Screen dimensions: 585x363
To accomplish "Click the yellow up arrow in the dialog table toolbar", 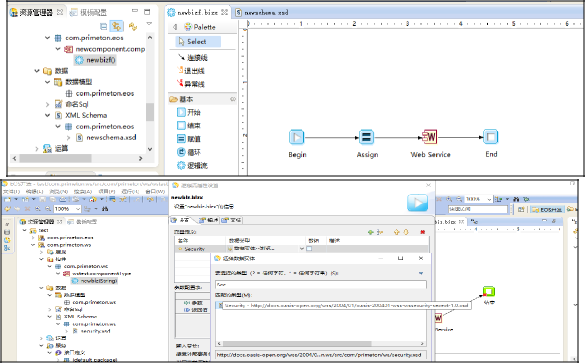I will [397, 232].
